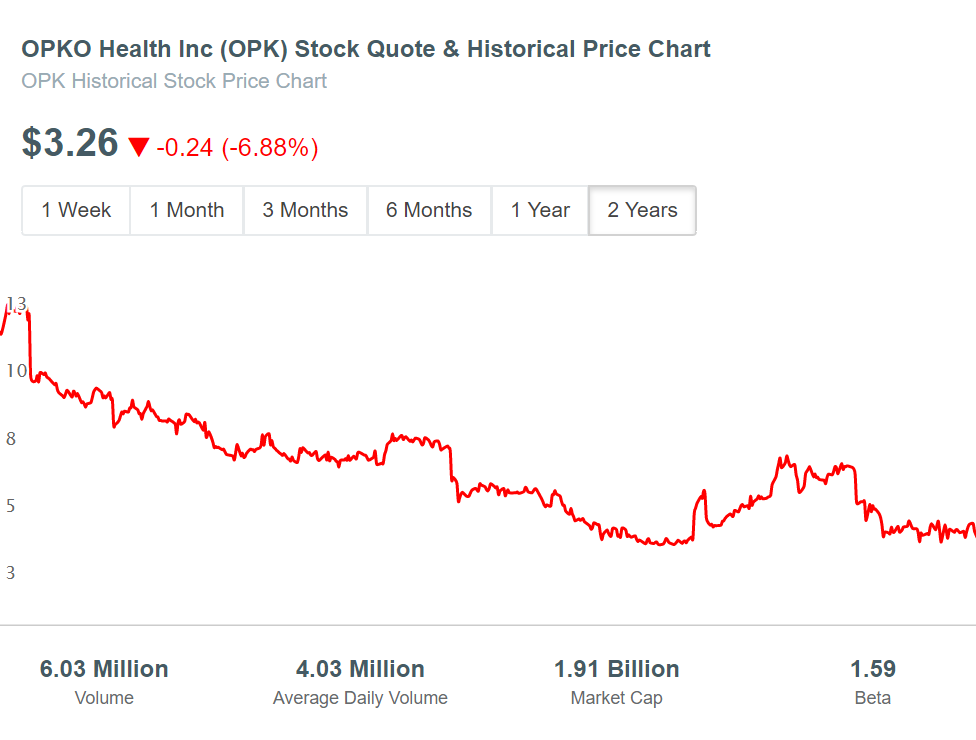Show the 3 Months price history
The image size is (976, 740).
(x=305, y=210)
